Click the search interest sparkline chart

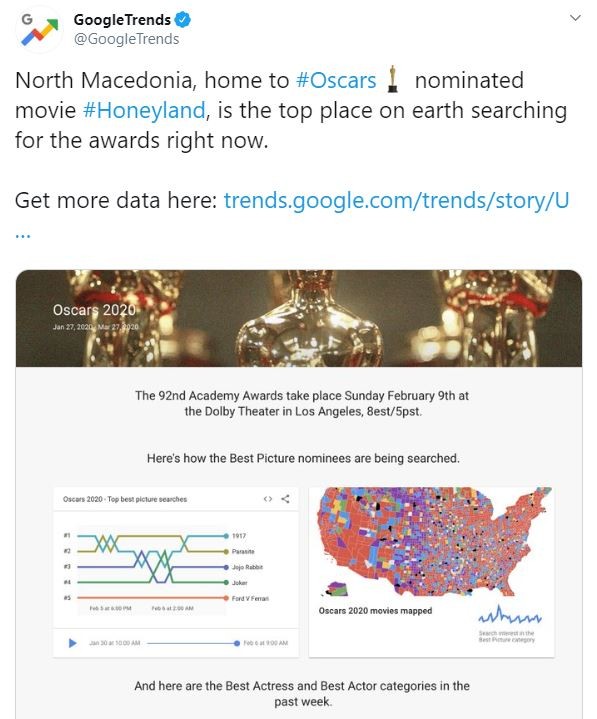[x=510, y=616]
